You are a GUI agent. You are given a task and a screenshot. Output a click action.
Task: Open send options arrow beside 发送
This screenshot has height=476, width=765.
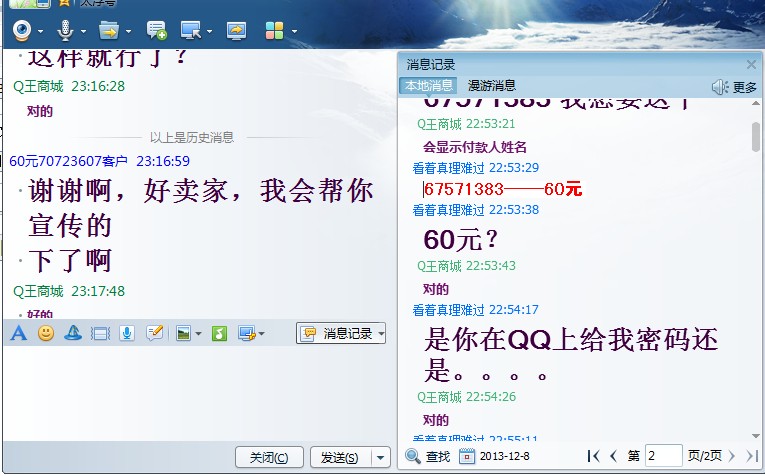(381, 458)
